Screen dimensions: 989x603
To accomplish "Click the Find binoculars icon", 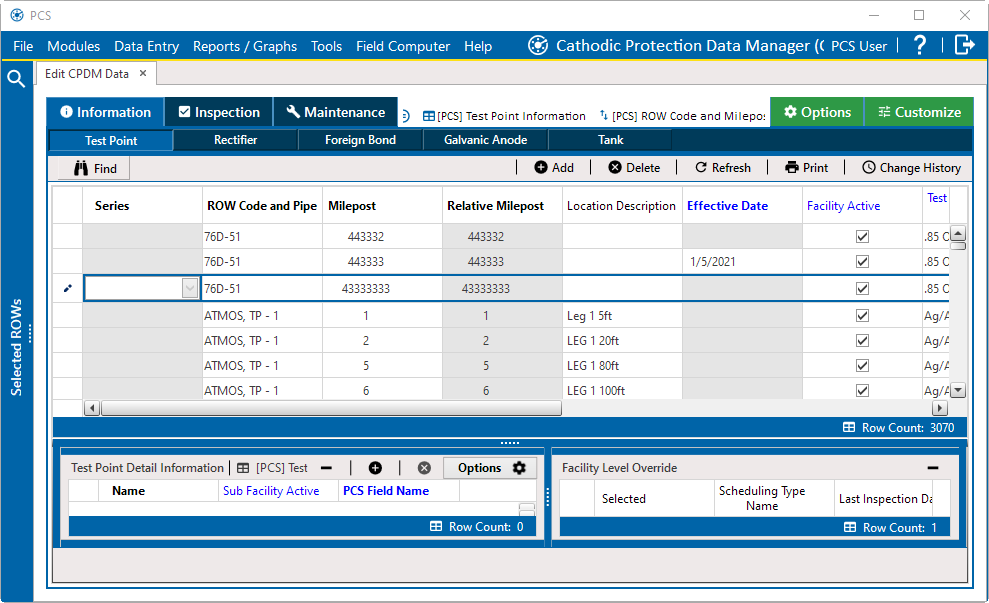I will pyautogui.click(x=81, y=168).
